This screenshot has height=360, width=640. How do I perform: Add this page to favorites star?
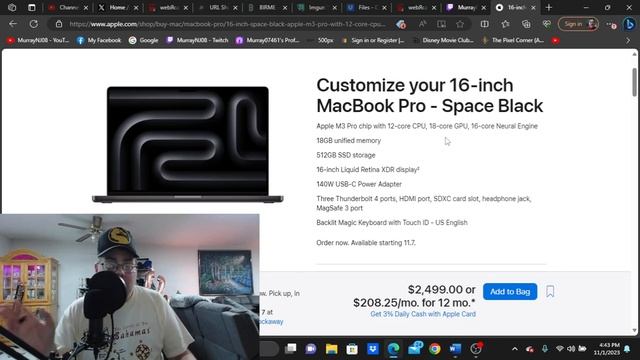click(x=460, y=24)
